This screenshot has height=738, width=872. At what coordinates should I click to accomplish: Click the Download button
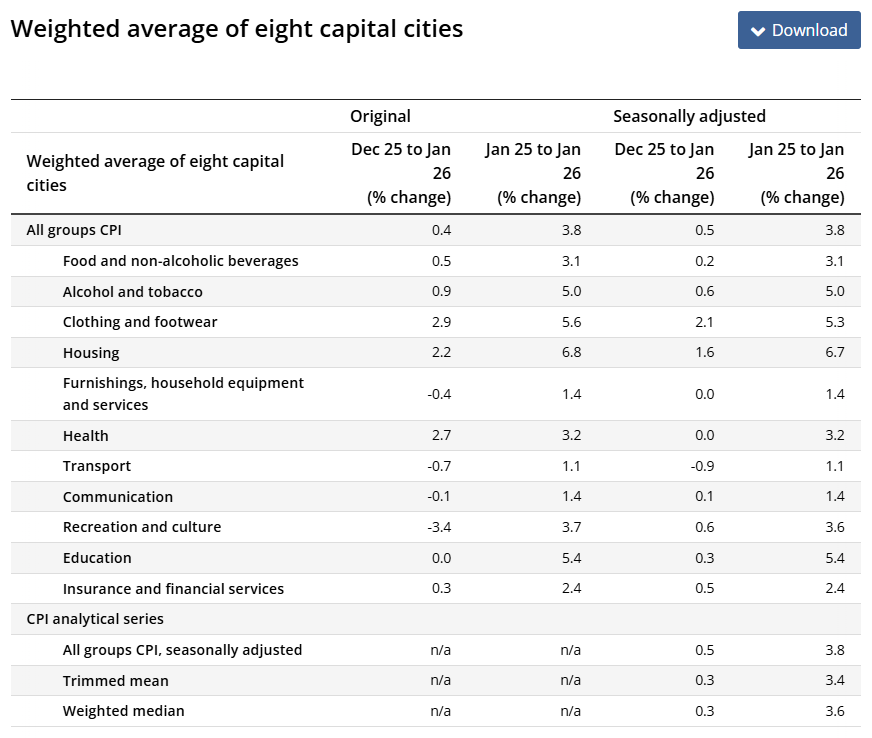point(799,30)
